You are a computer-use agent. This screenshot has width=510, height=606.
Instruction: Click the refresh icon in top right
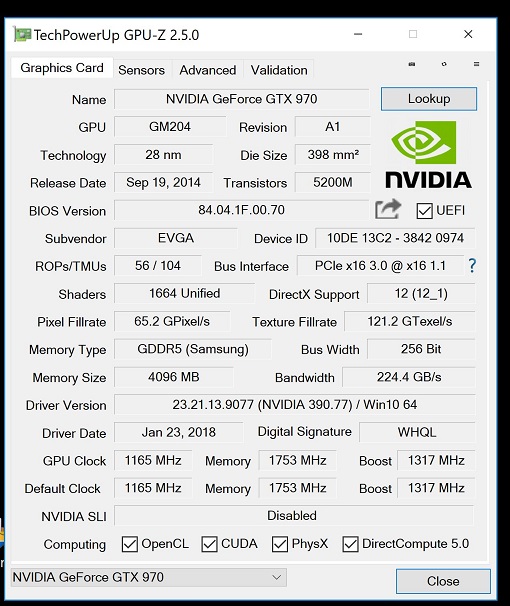(x=444, y=64)
